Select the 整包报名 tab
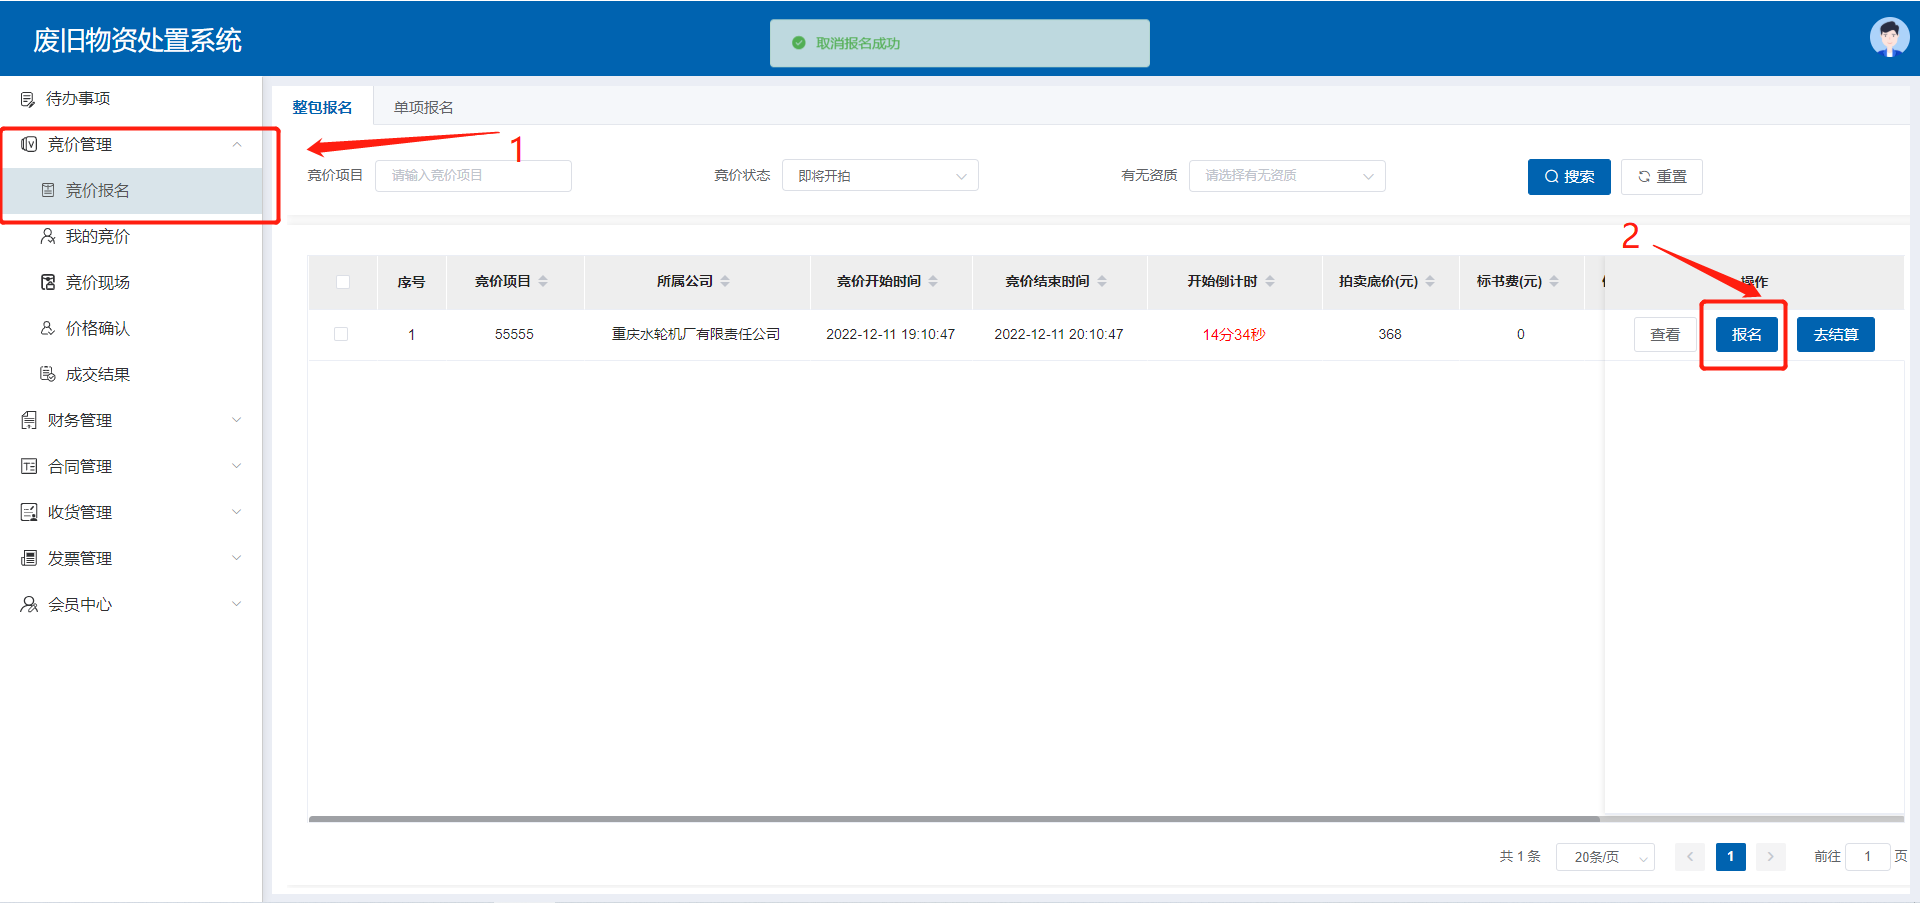Screen dimensions: 1920x903 pyautogui.click(x=322, y=107)
